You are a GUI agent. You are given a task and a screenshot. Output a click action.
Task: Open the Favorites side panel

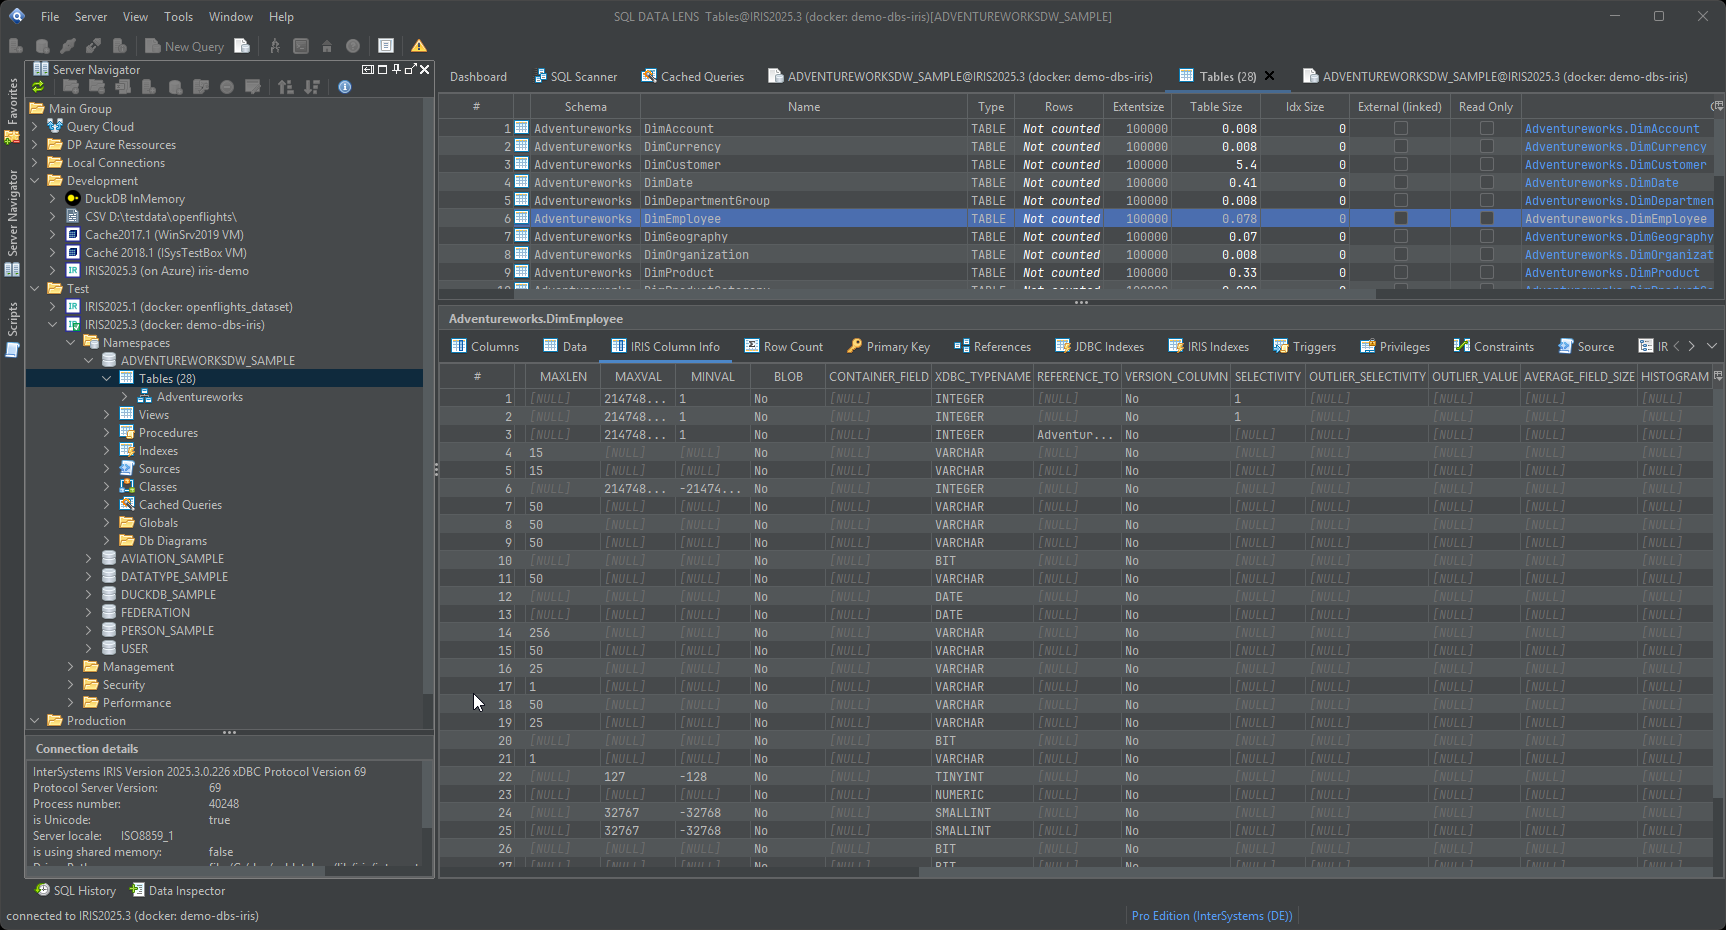[x=12, y=110]
